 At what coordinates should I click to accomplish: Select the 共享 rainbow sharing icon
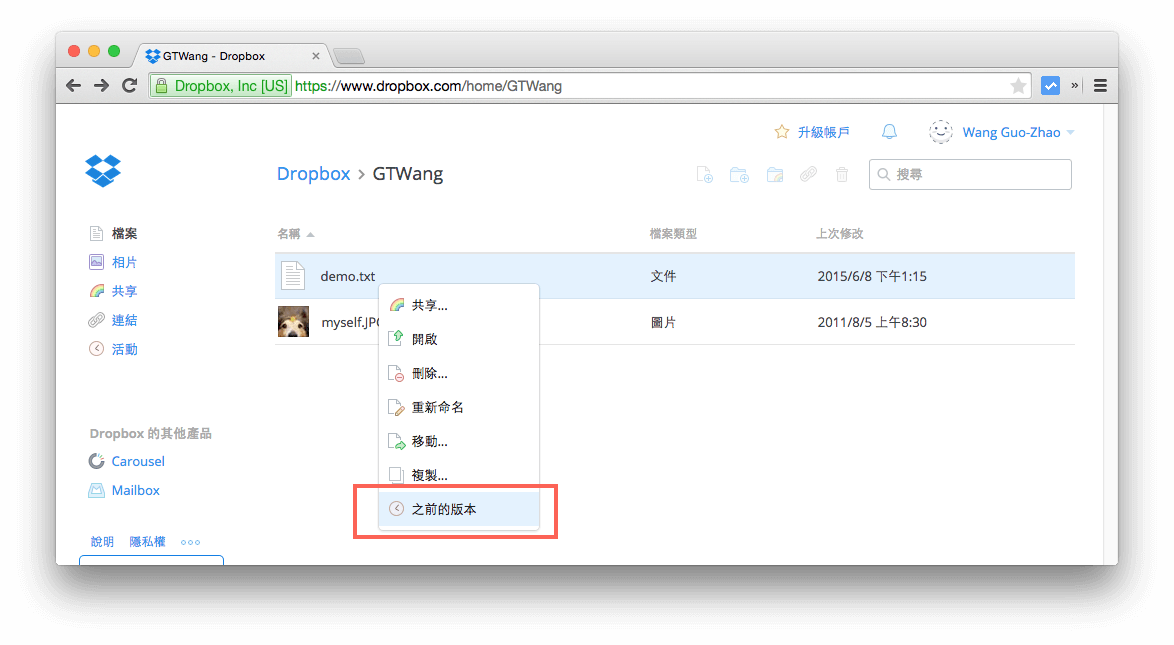(96, 290)
